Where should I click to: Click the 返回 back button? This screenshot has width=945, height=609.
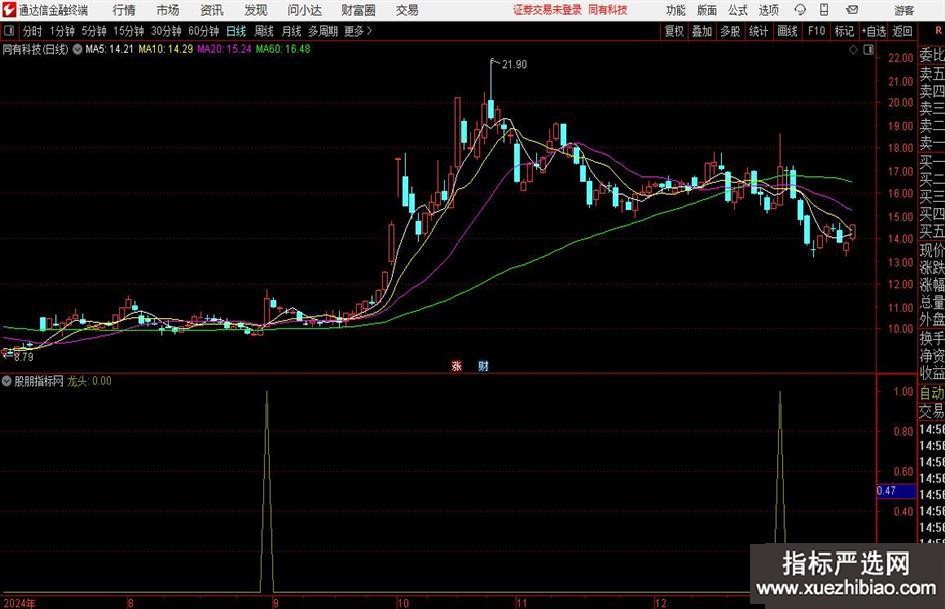click(902, 31)
